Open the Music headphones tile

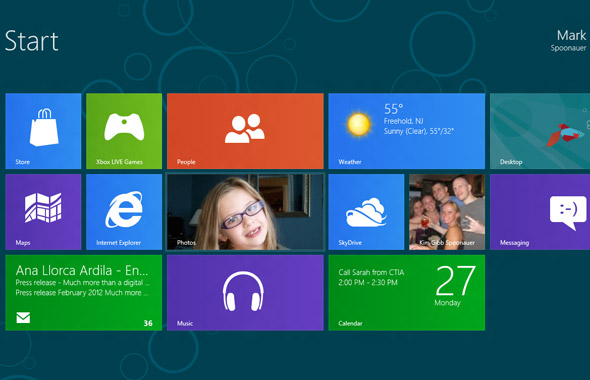(x=245, y=293)
